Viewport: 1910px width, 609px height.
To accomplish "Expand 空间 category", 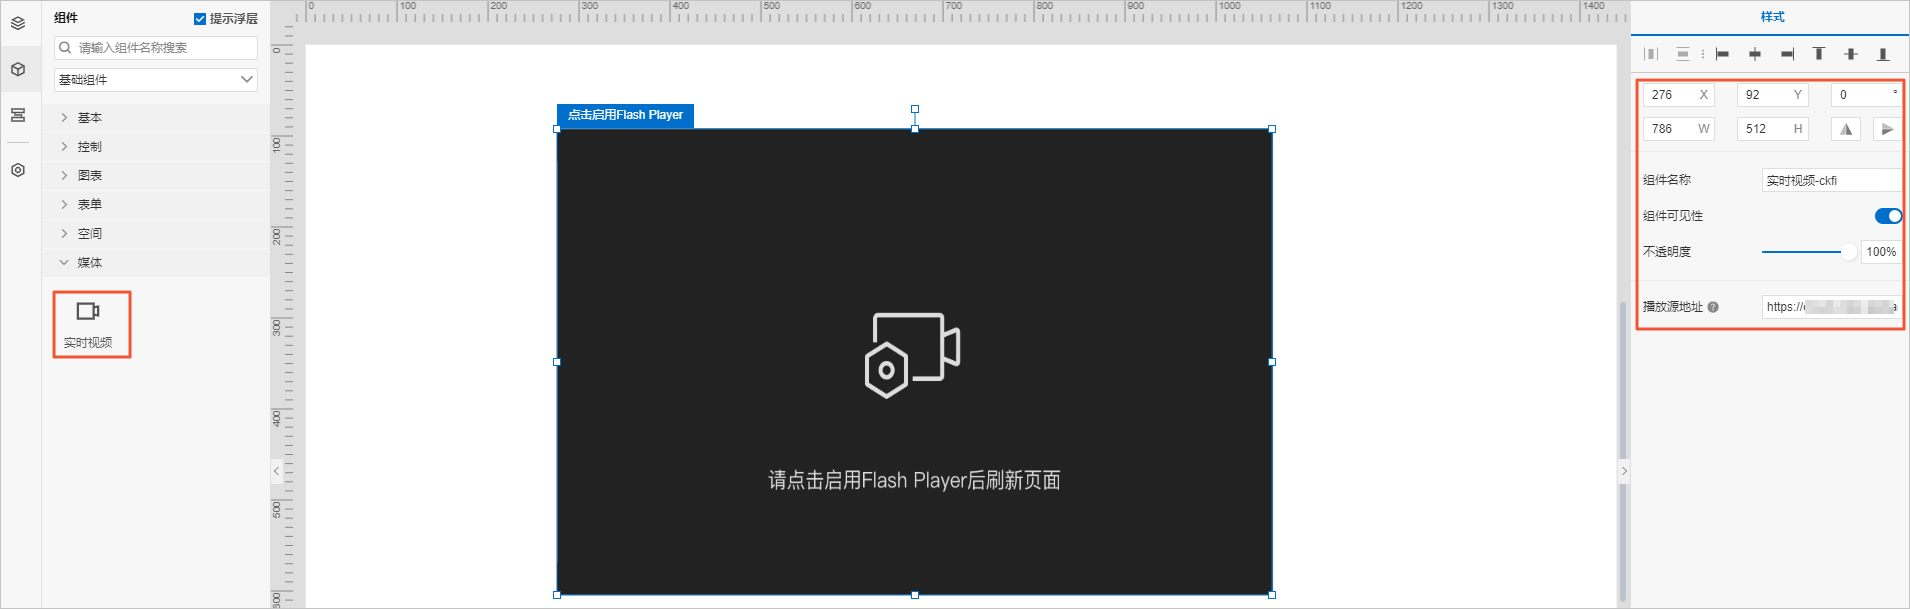I will [156, 234].
